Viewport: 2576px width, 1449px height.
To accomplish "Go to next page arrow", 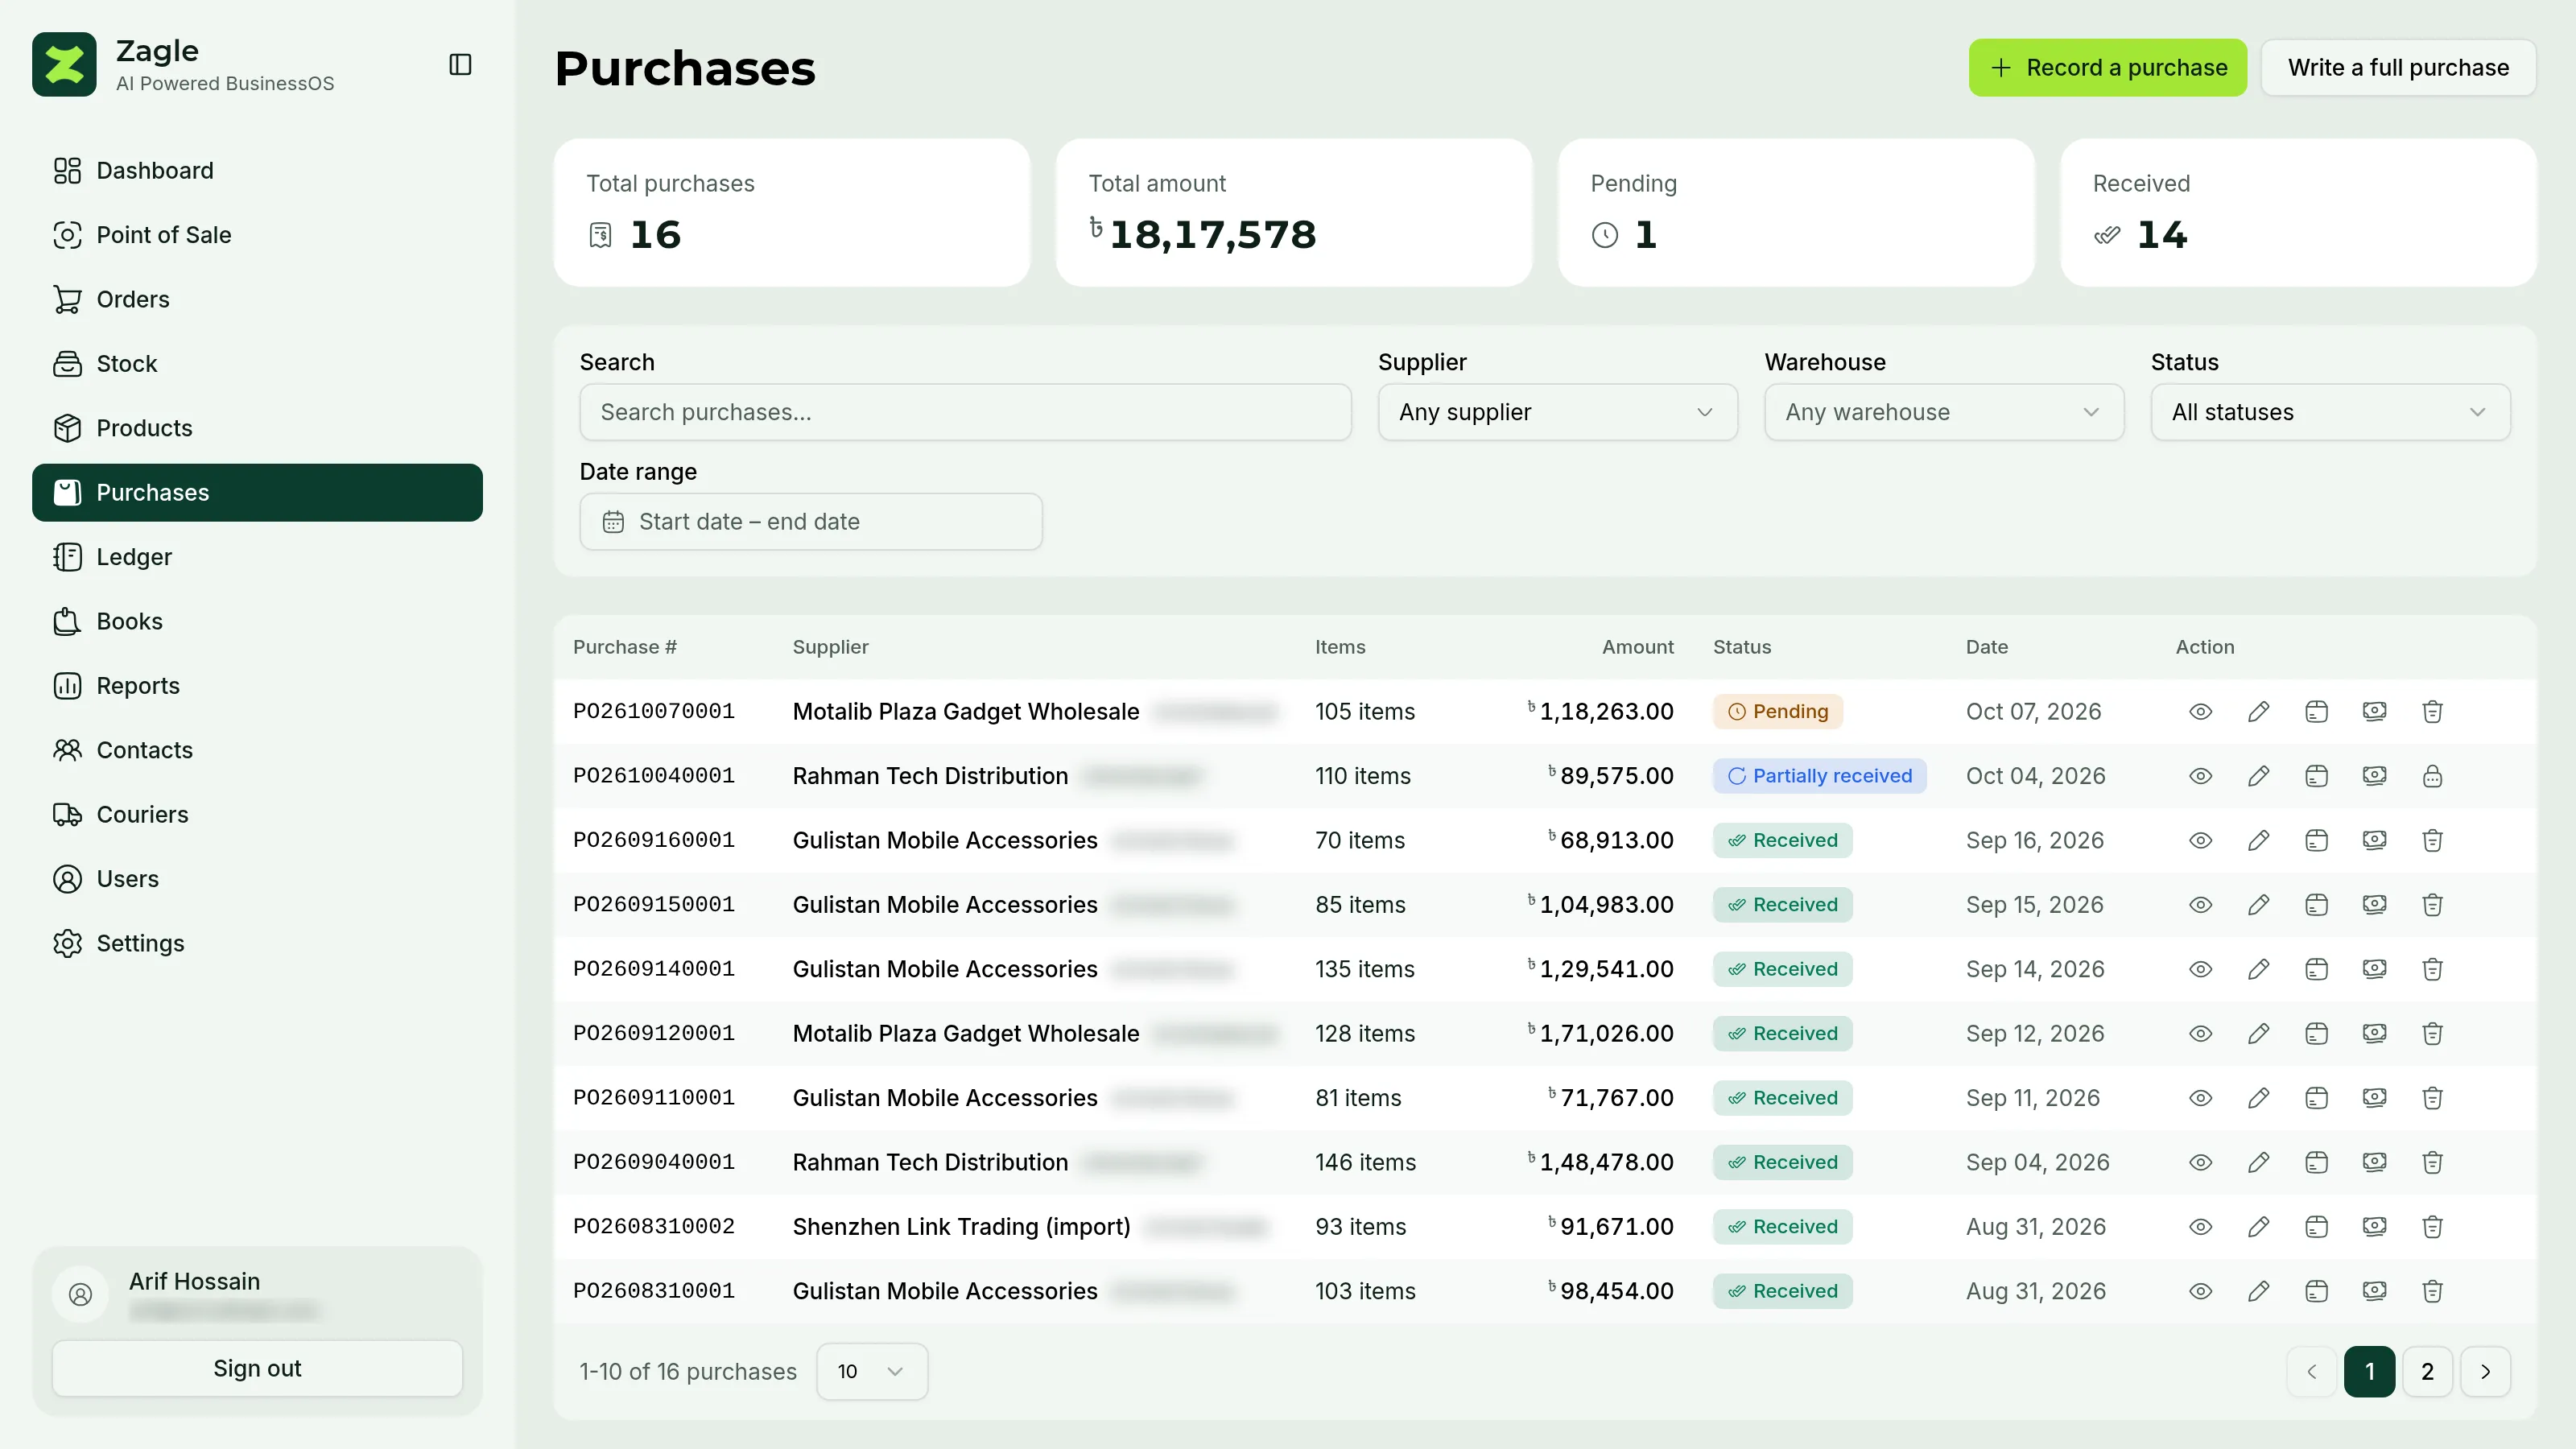I will pyautogui.click(x=2485, y=1372).
